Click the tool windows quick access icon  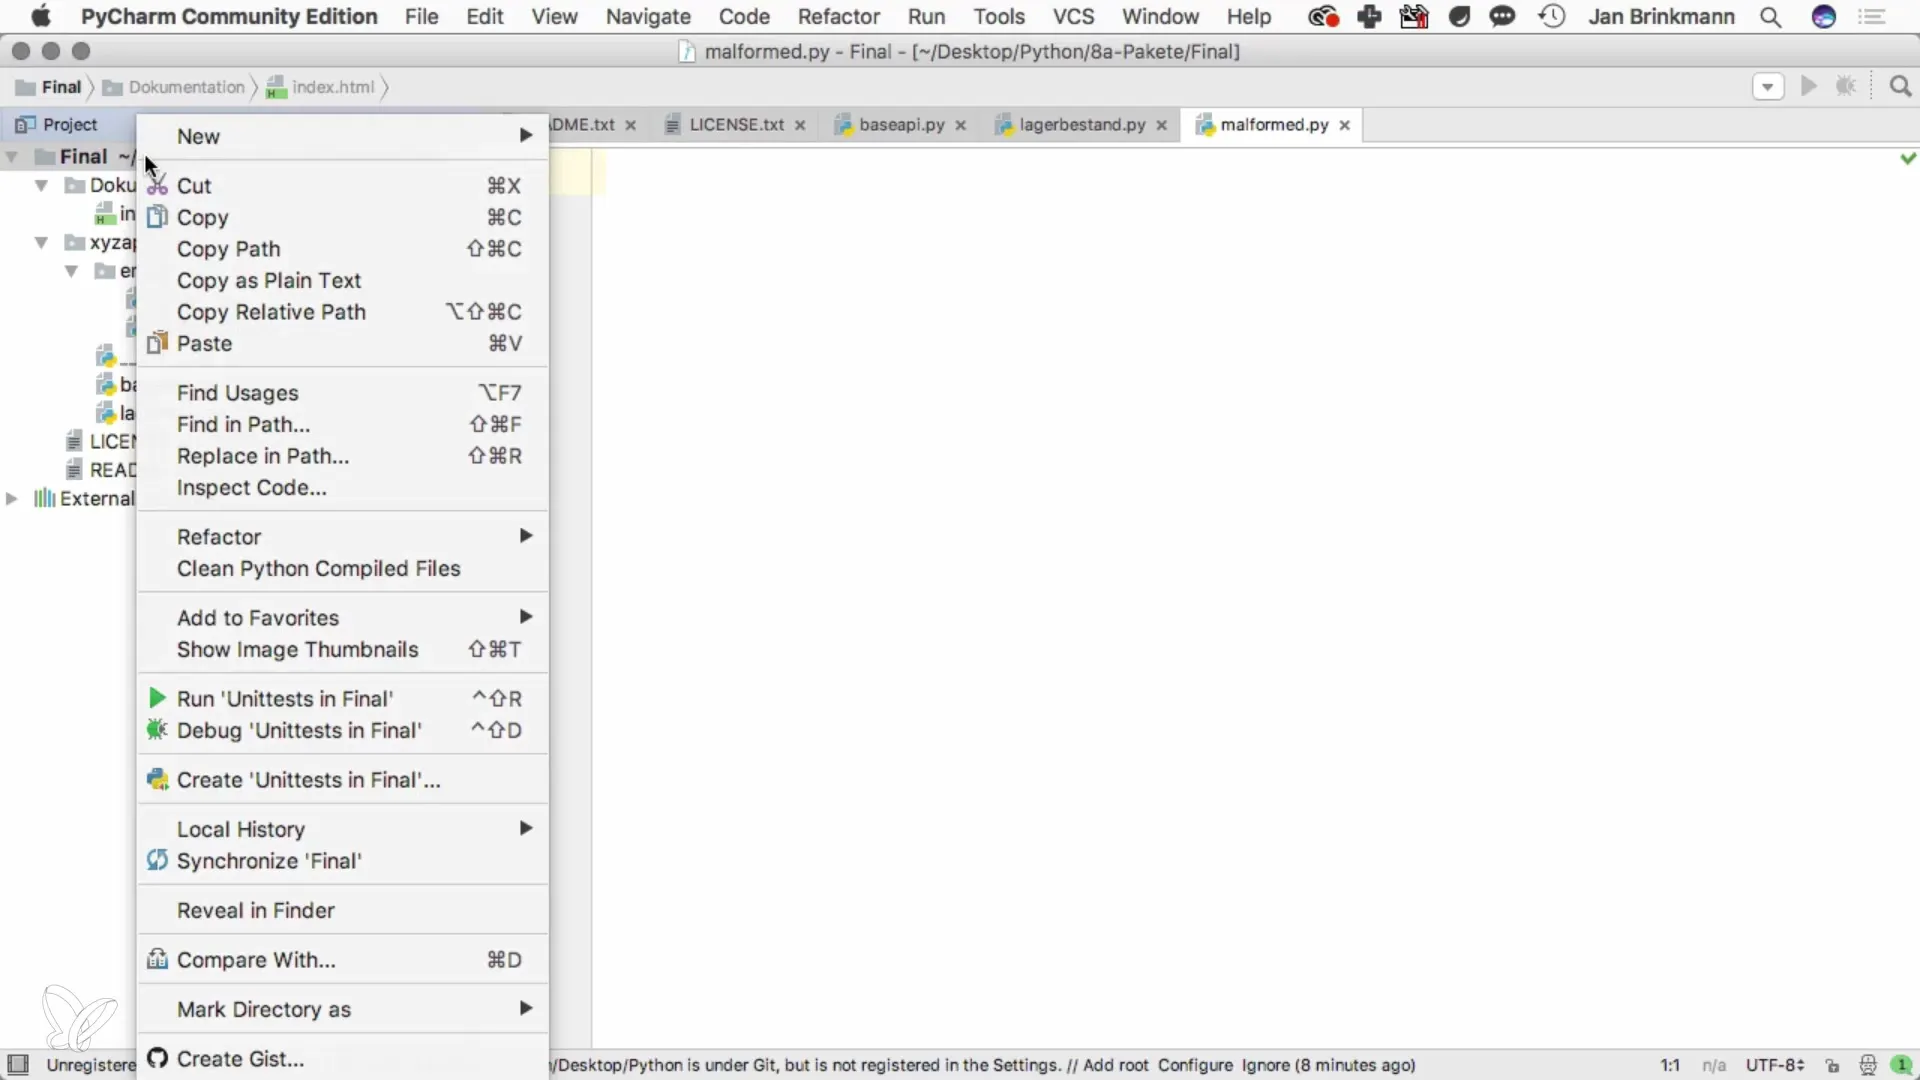click(18, 1064)
